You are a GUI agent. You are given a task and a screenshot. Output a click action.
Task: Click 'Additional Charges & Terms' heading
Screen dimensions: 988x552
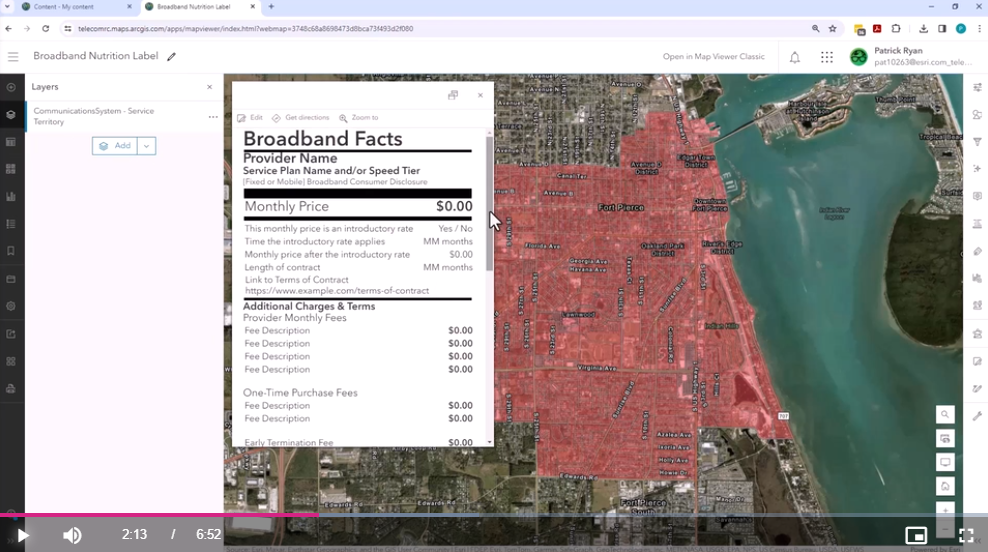[x=309, y=306]
